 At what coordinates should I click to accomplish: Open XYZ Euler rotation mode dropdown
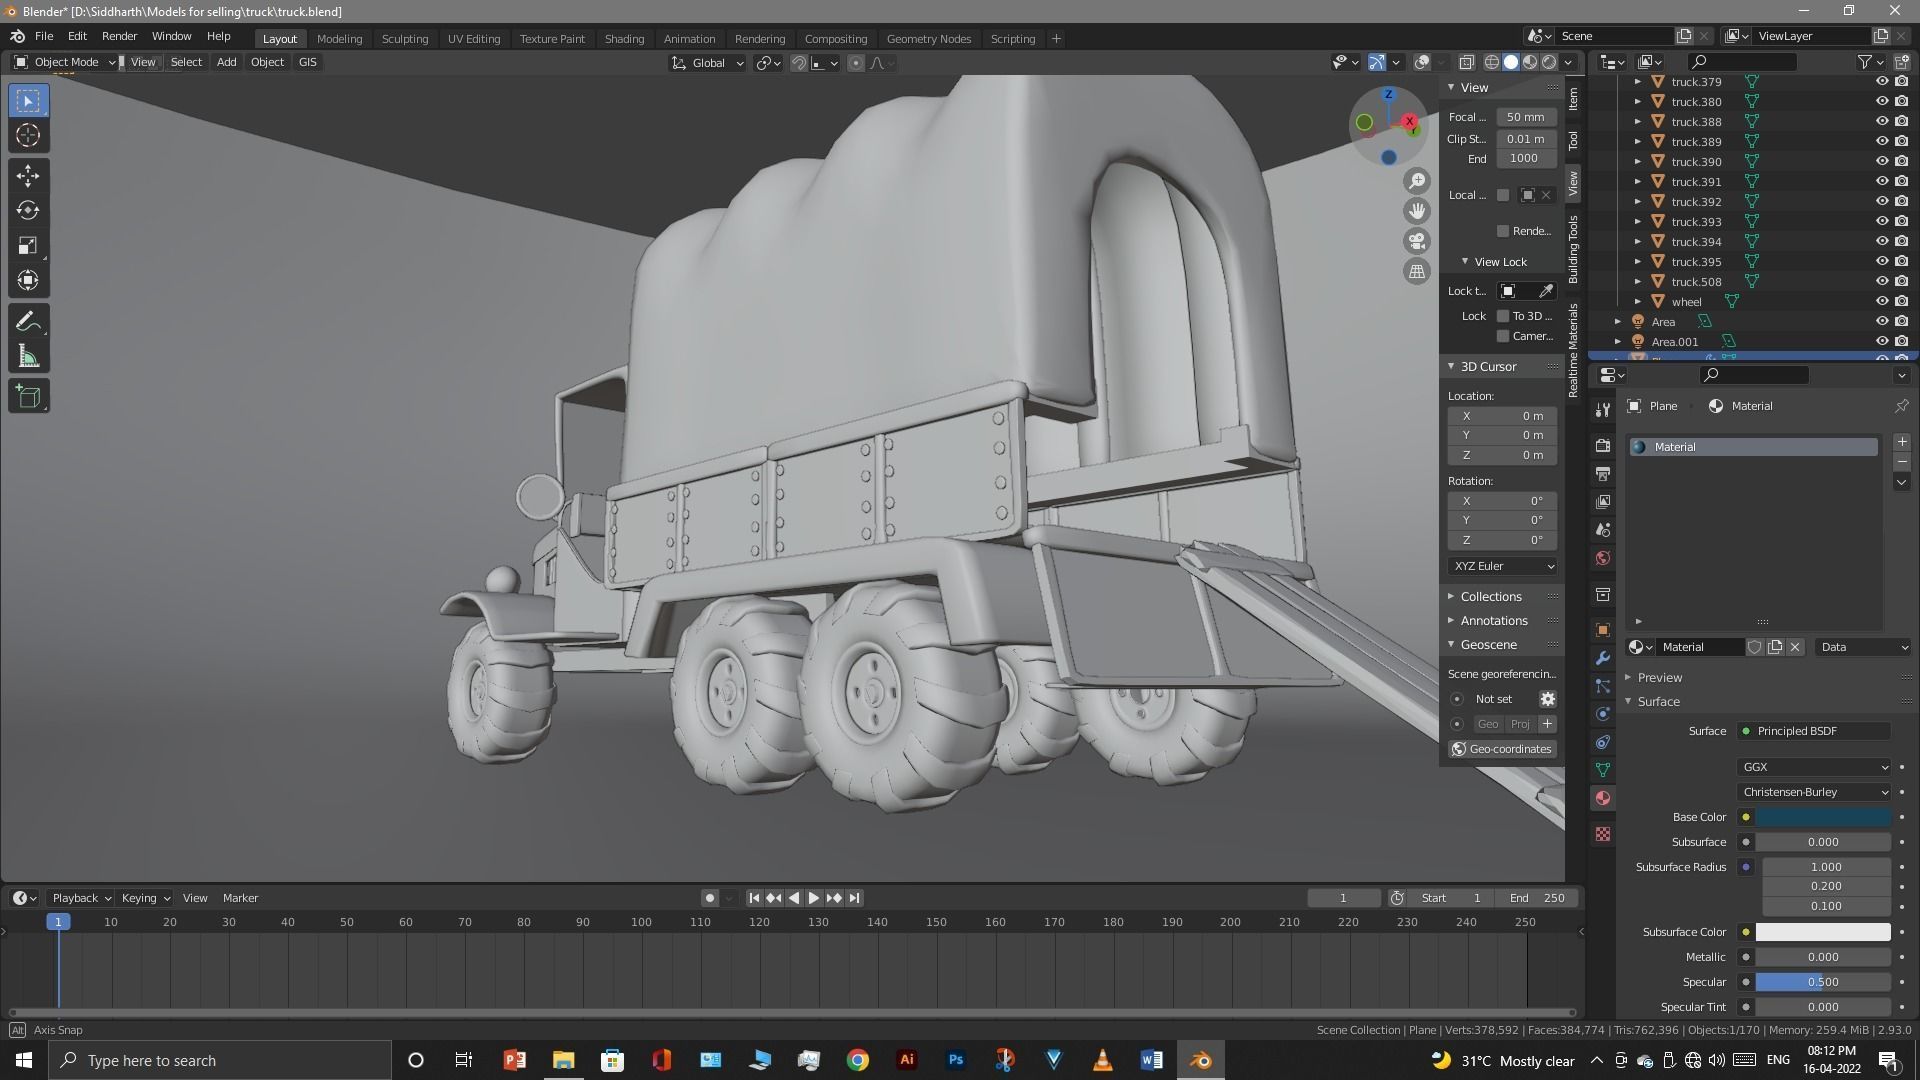point(1502,566)
